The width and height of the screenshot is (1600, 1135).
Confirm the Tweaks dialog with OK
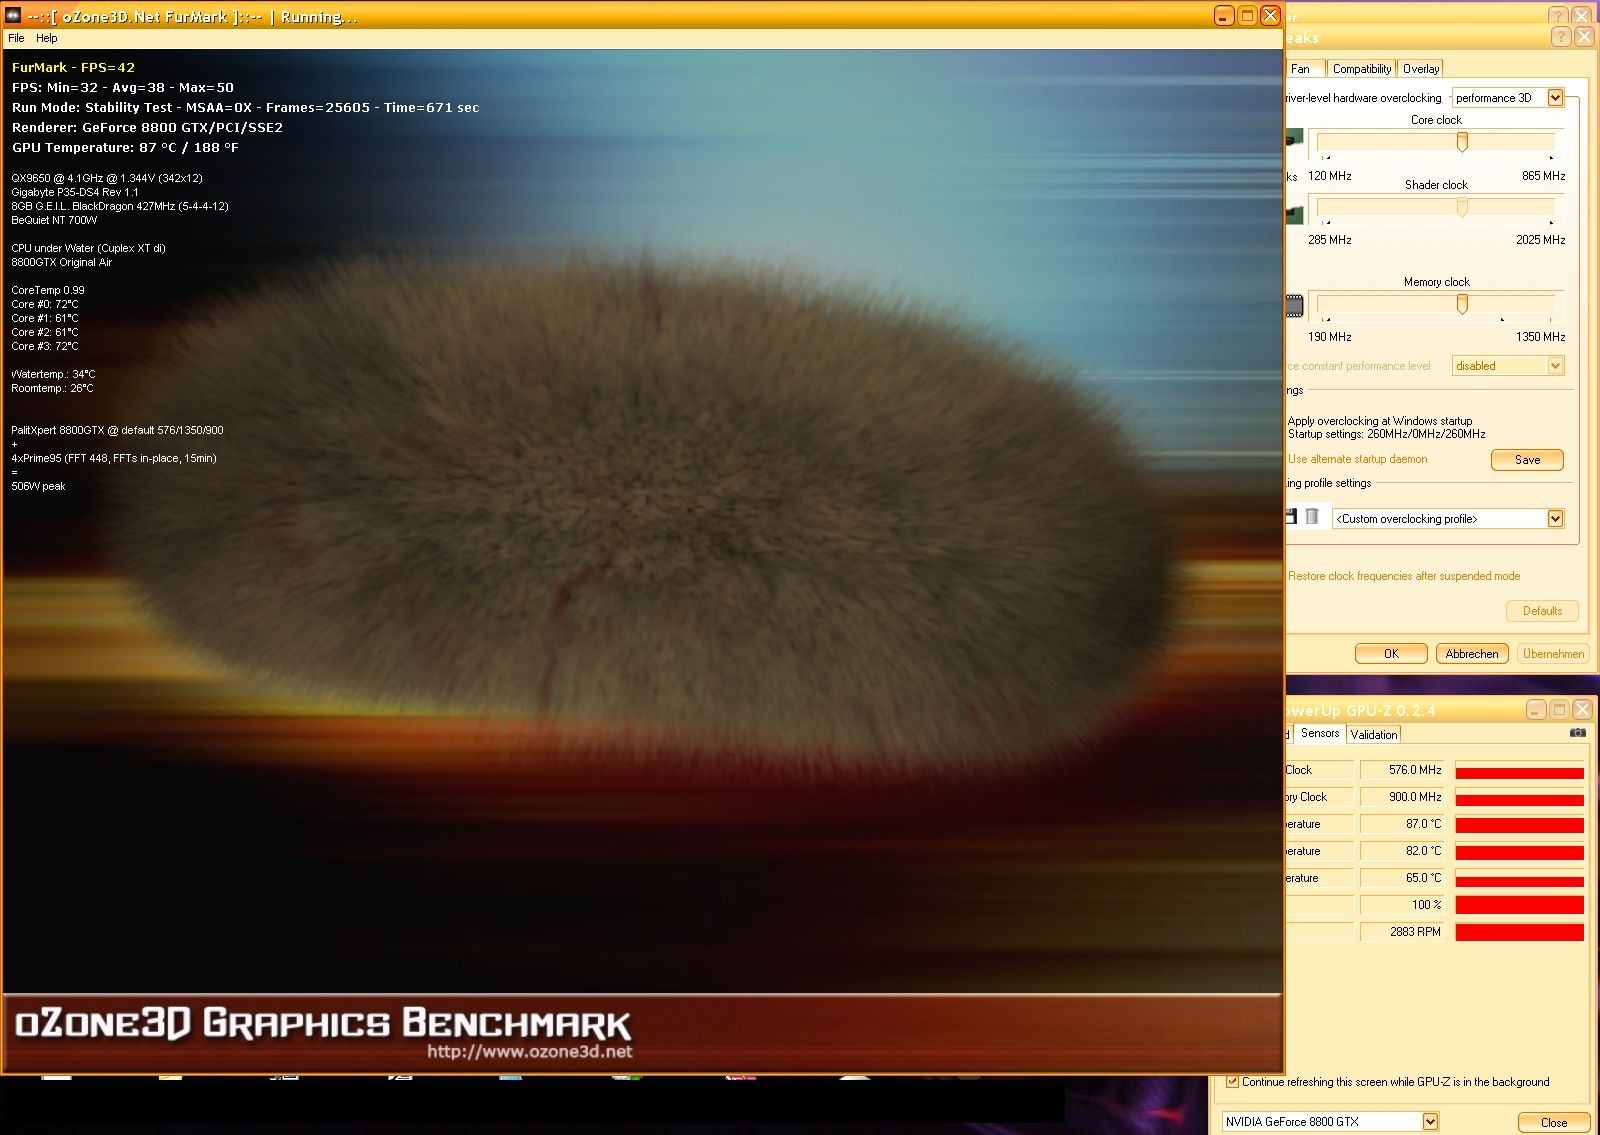[x=1391, y=654]
